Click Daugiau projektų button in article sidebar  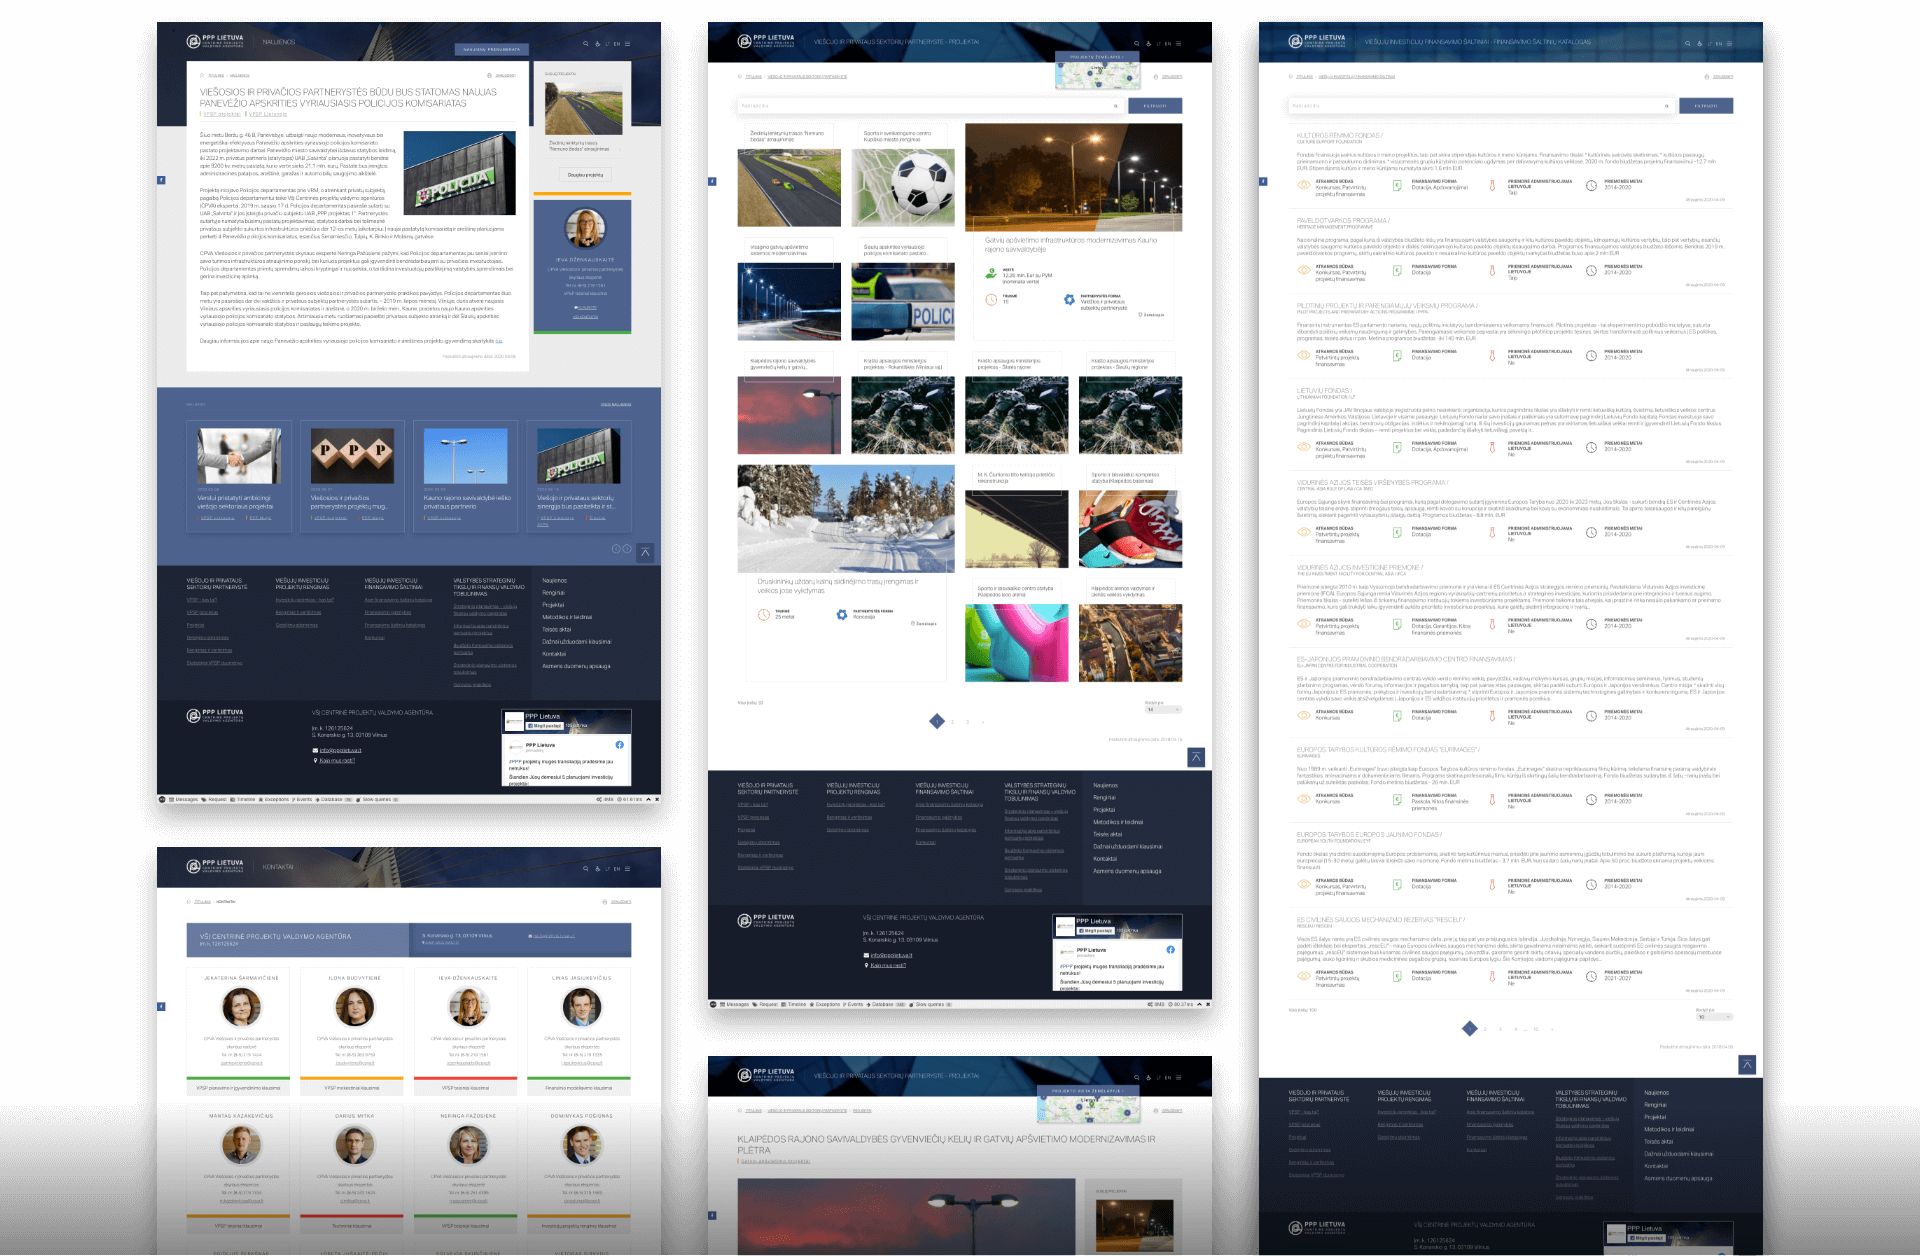(x=586, y=175)
